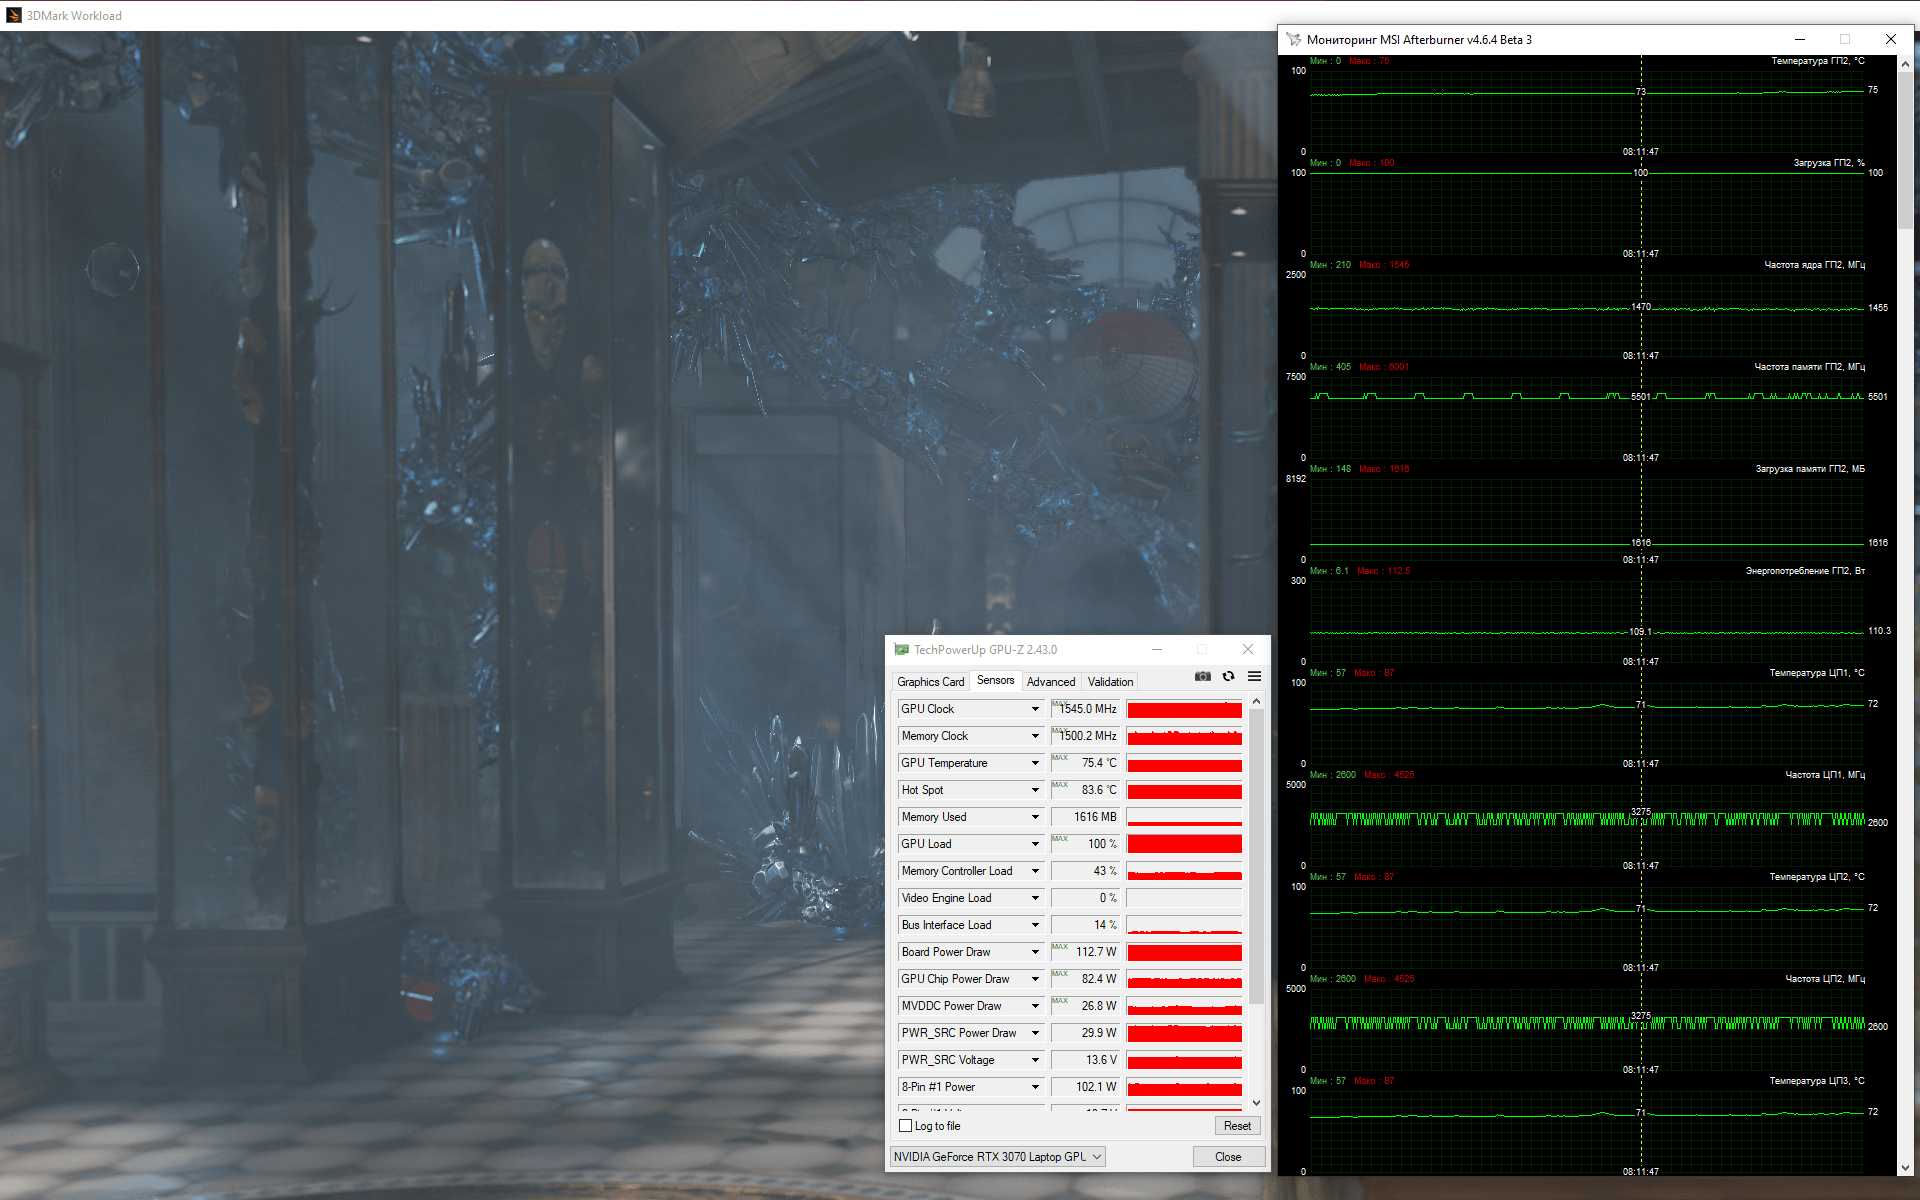Open the Validation tab
Image resolution: width=1920 pixels, height=1200 pixels.
[1110, 682]
